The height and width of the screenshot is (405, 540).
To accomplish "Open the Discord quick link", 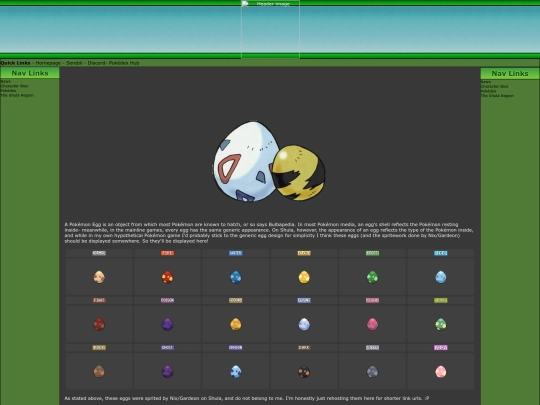I will [x=96, y=63].
